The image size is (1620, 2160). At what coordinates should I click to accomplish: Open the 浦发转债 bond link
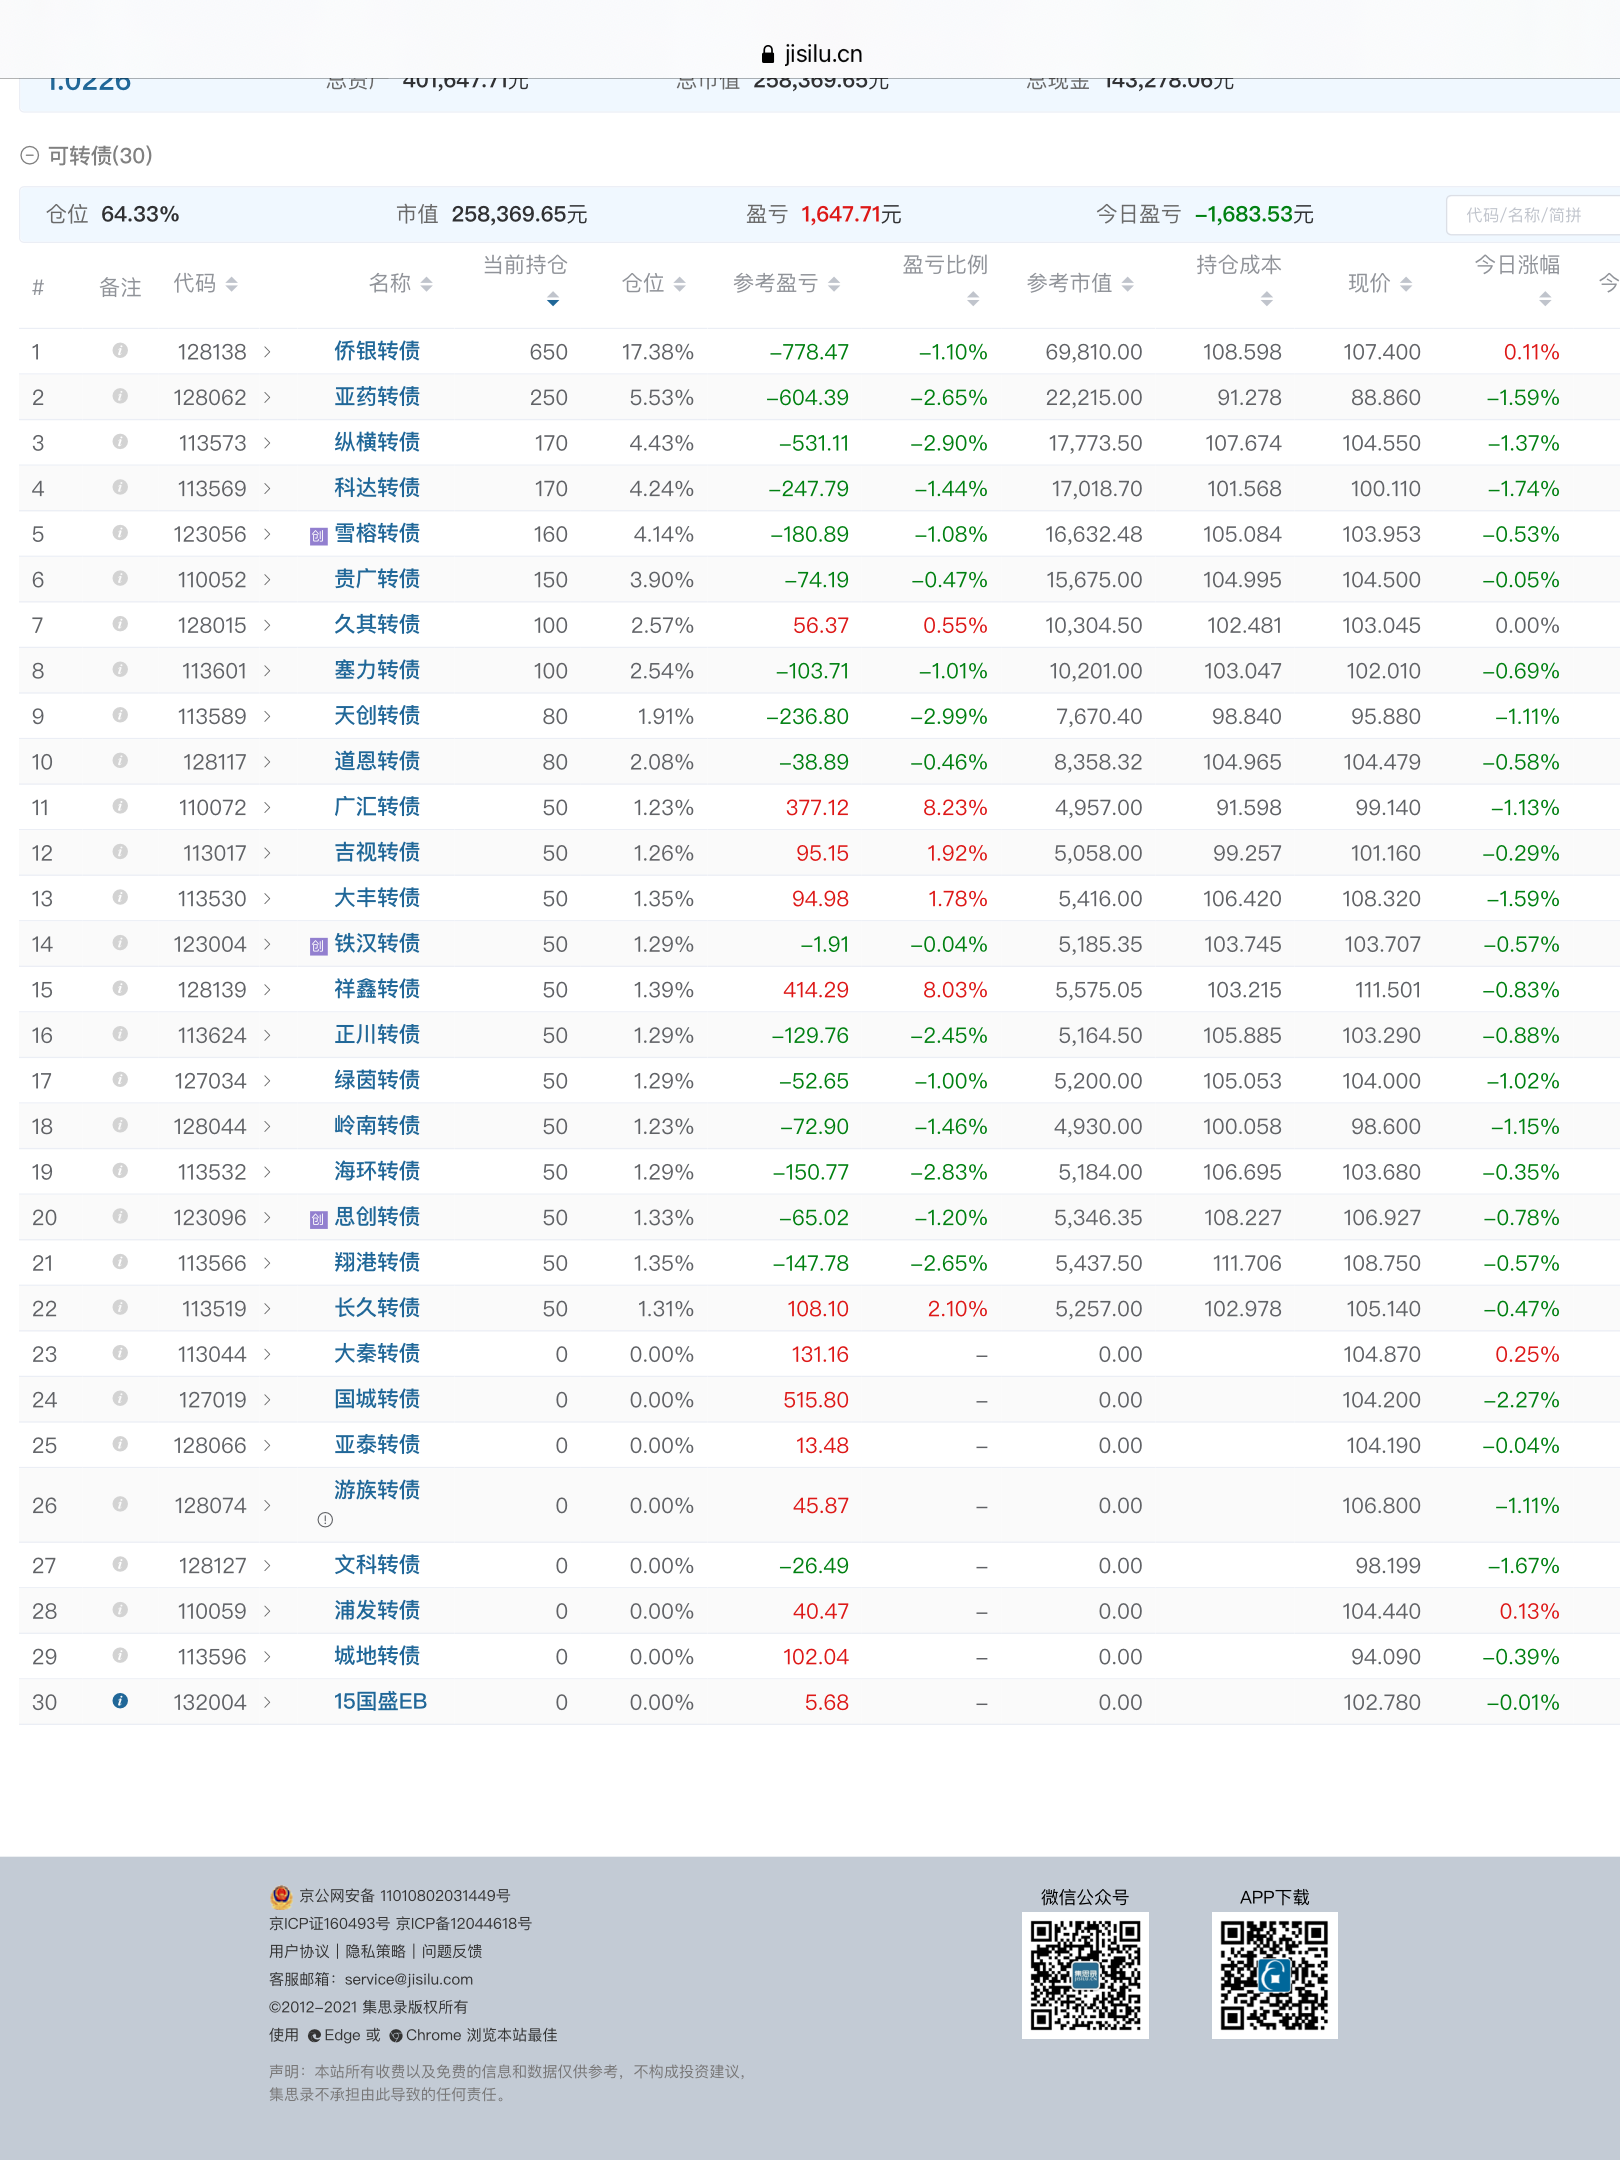(377, 1611)
